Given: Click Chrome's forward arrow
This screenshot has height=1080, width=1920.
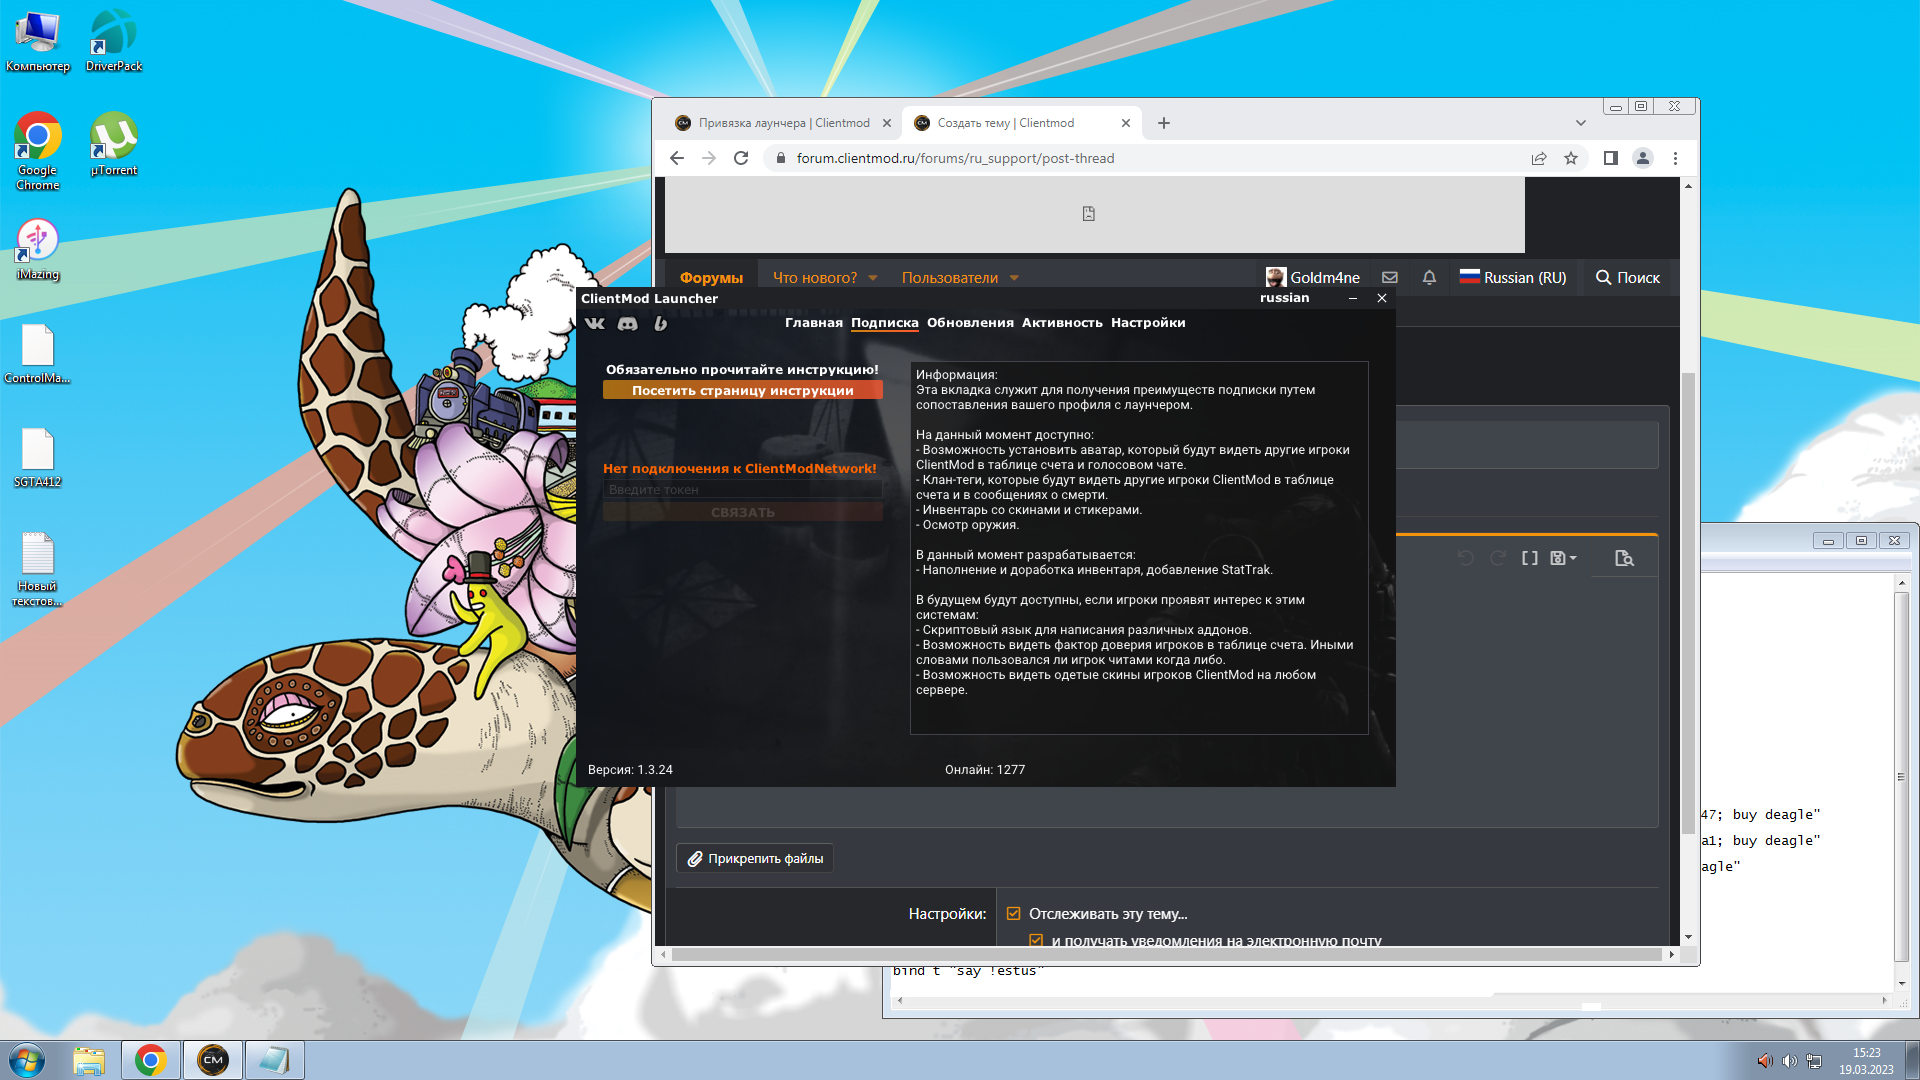Looking at the screenshot, I should pos(709,158).
